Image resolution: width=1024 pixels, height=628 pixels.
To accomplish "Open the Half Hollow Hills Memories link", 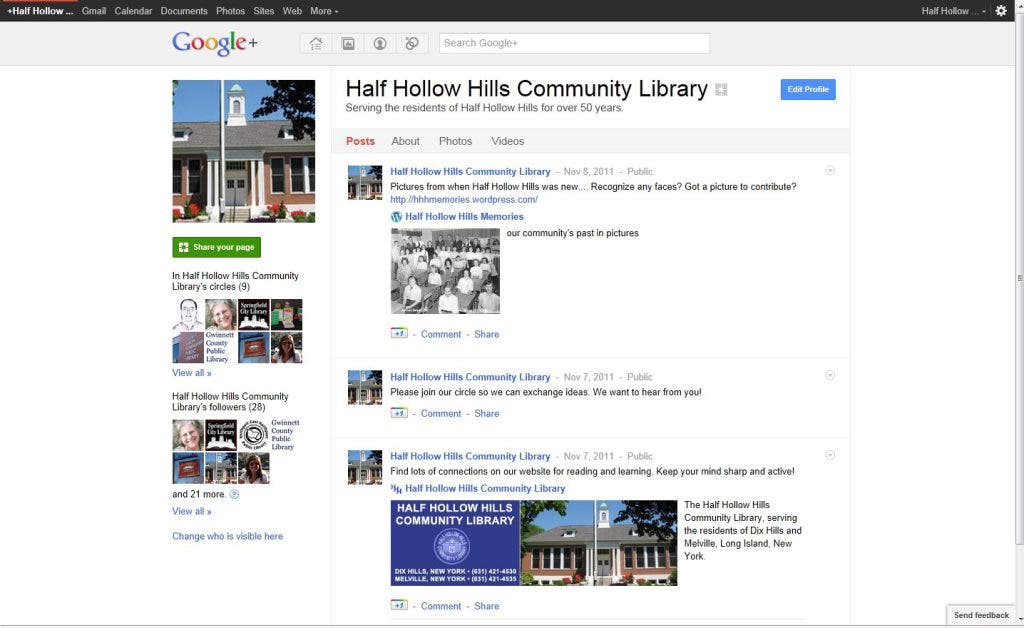I will click(x=464, y=217).
